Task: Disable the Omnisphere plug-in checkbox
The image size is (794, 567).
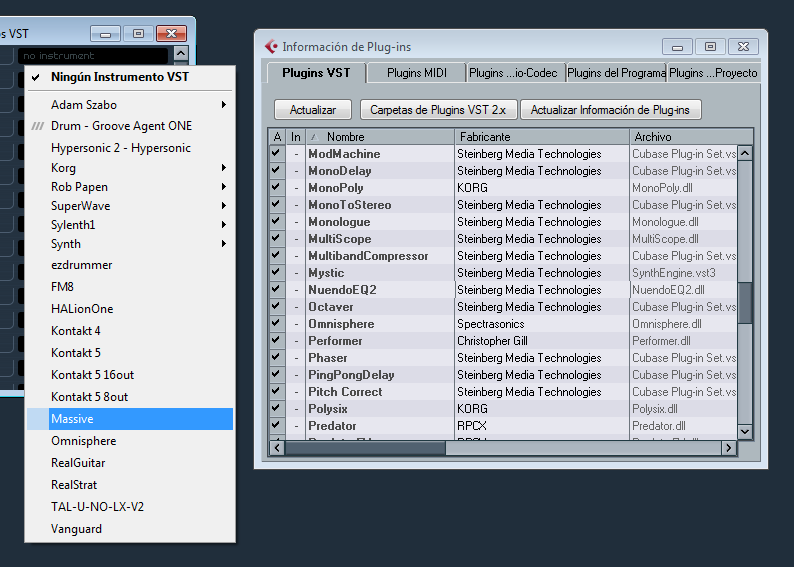Action: [276, 324]
